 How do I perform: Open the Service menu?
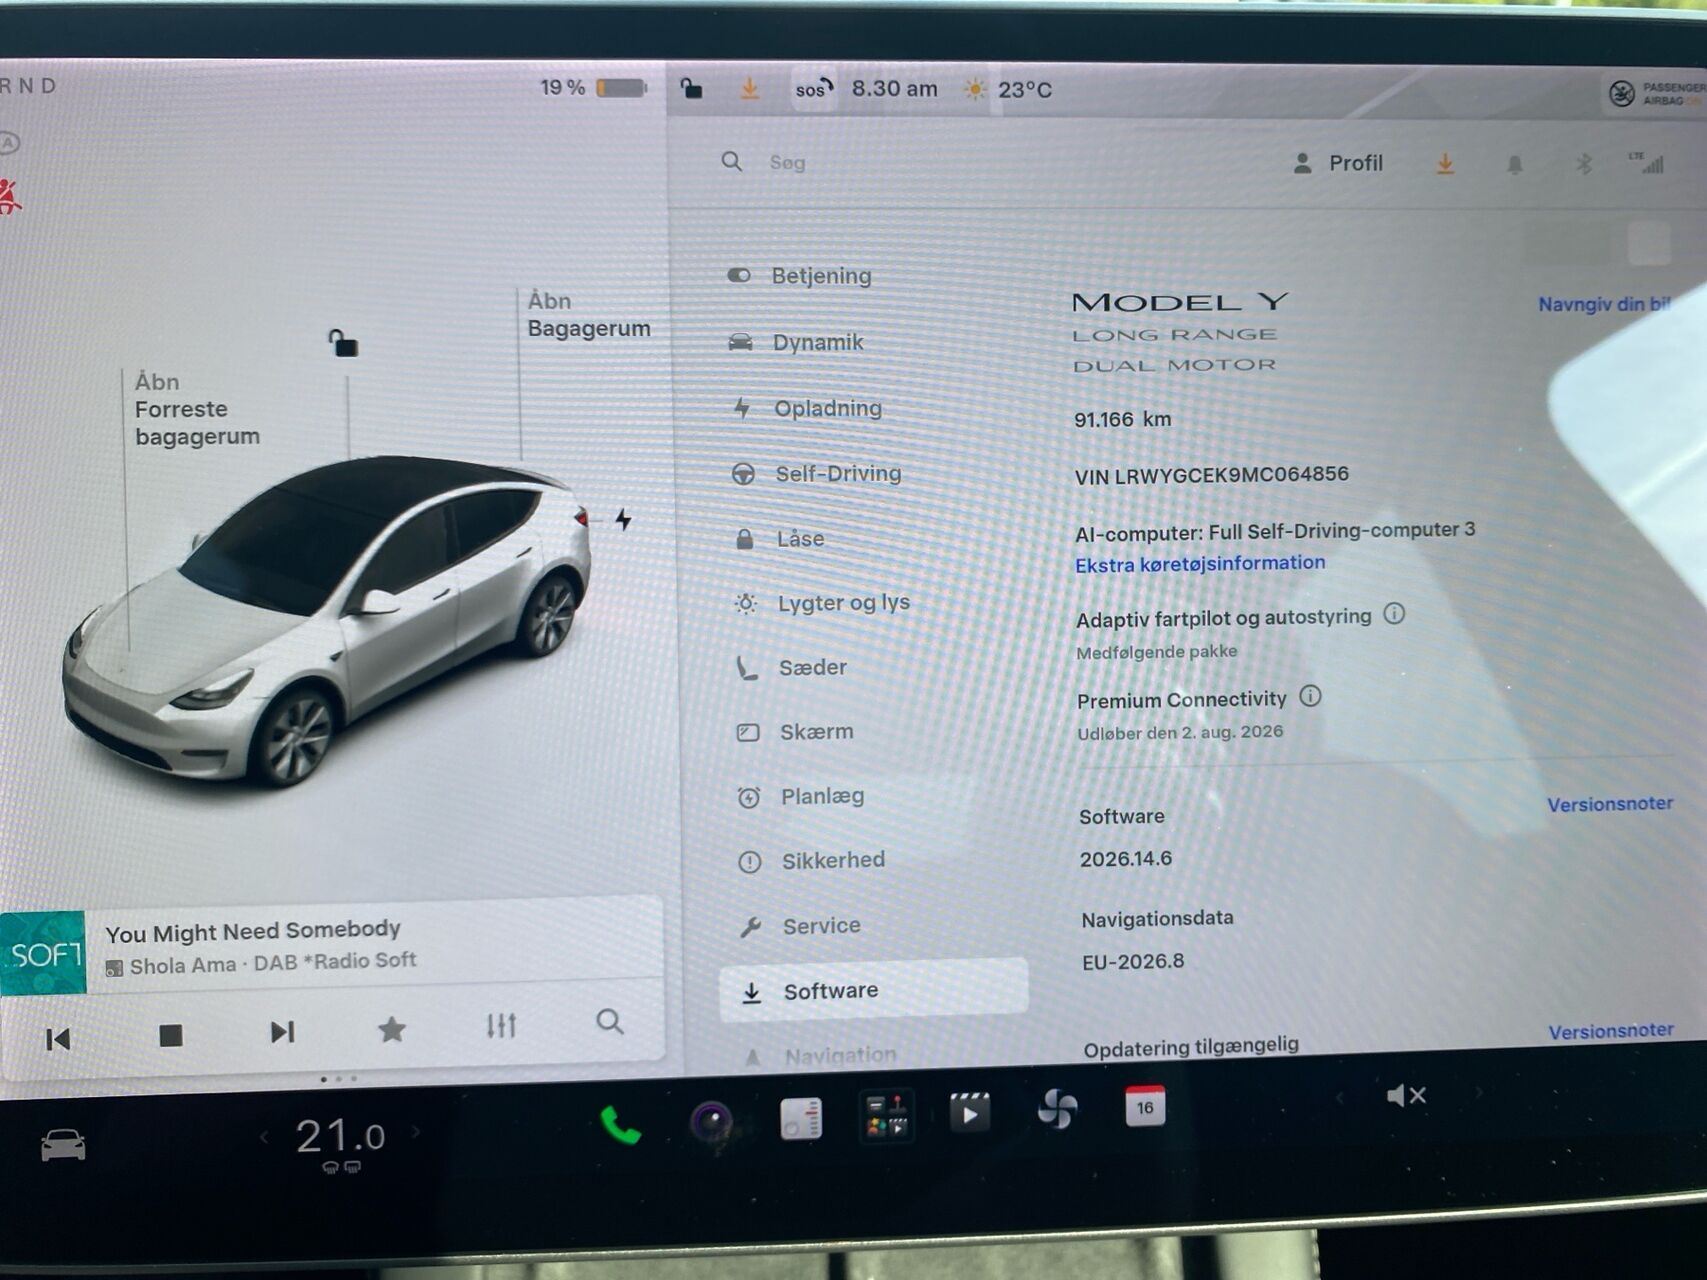[800, 926]
